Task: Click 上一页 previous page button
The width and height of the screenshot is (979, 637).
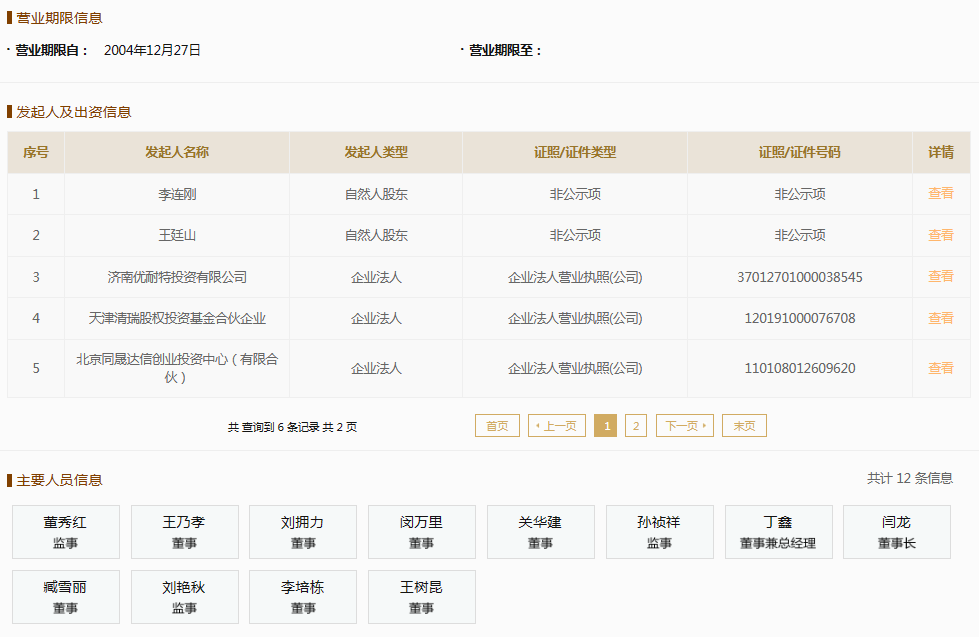Action: tap(556, 426)
